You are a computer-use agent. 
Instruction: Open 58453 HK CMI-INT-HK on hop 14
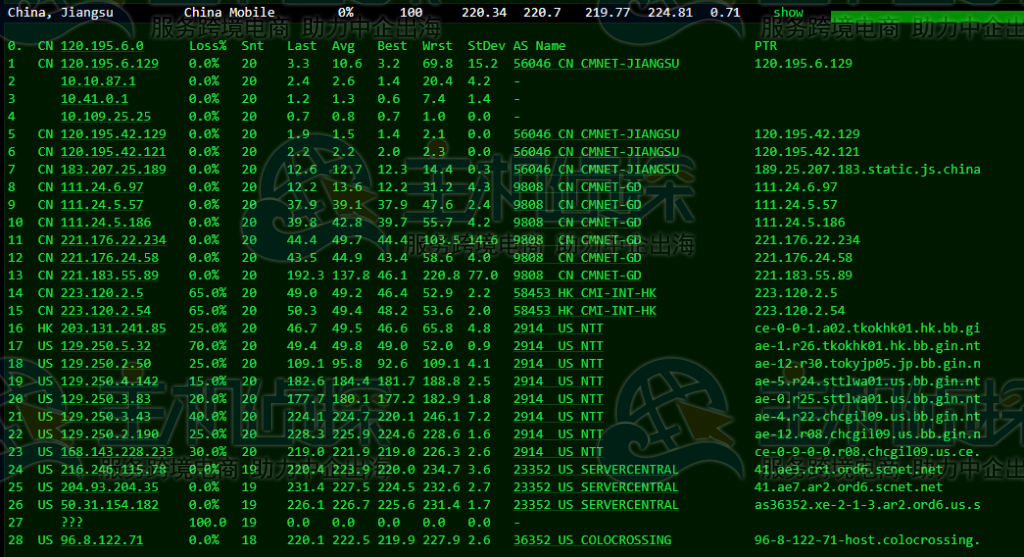click(584, 293)
